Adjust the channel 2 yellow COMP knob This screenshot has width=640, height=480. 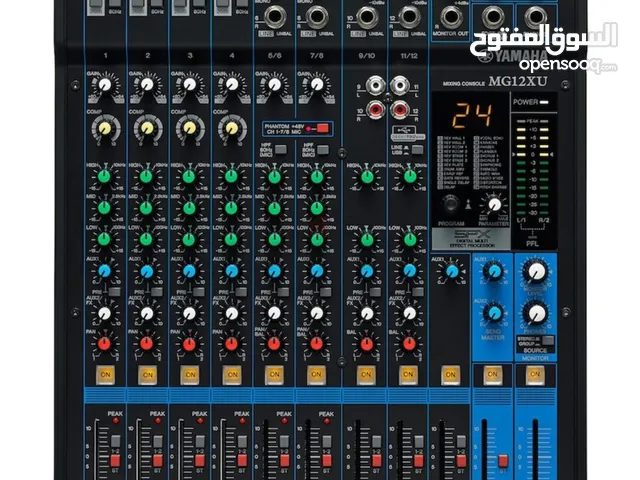147,129
